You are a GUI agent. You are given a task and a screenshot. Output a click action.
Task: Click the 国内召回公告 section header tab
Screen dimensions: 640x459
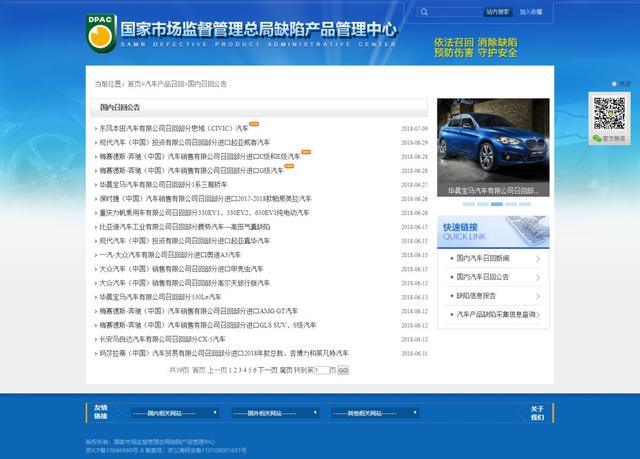(120, 108)
